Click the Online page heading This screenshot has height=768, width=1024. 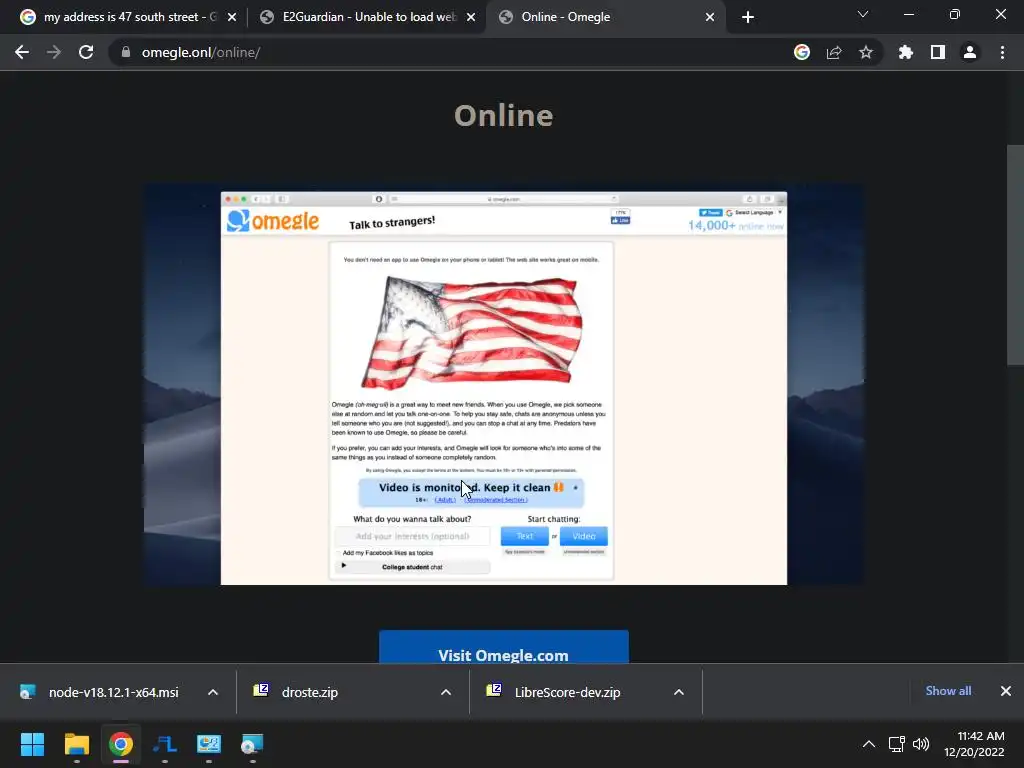coord(504,116)
